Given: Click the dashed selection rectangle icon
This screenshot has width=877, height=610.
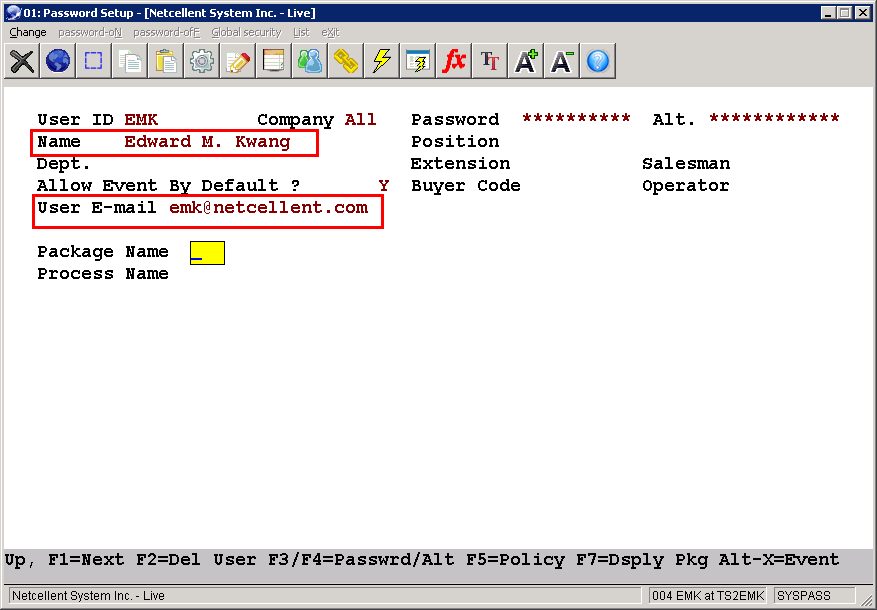Looking at the screenshot, I should point(93,61).
